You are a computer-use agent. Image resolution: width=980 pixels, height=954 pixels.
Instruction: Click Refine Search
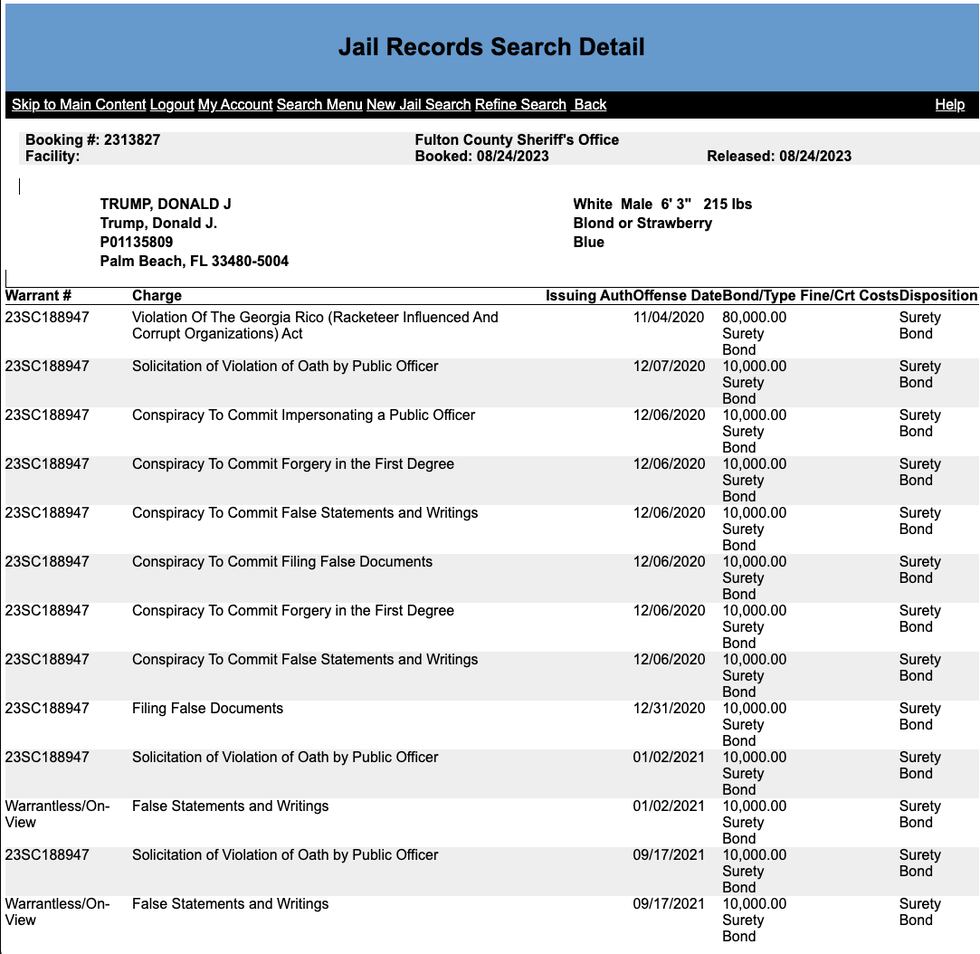(x=521, y=104)
